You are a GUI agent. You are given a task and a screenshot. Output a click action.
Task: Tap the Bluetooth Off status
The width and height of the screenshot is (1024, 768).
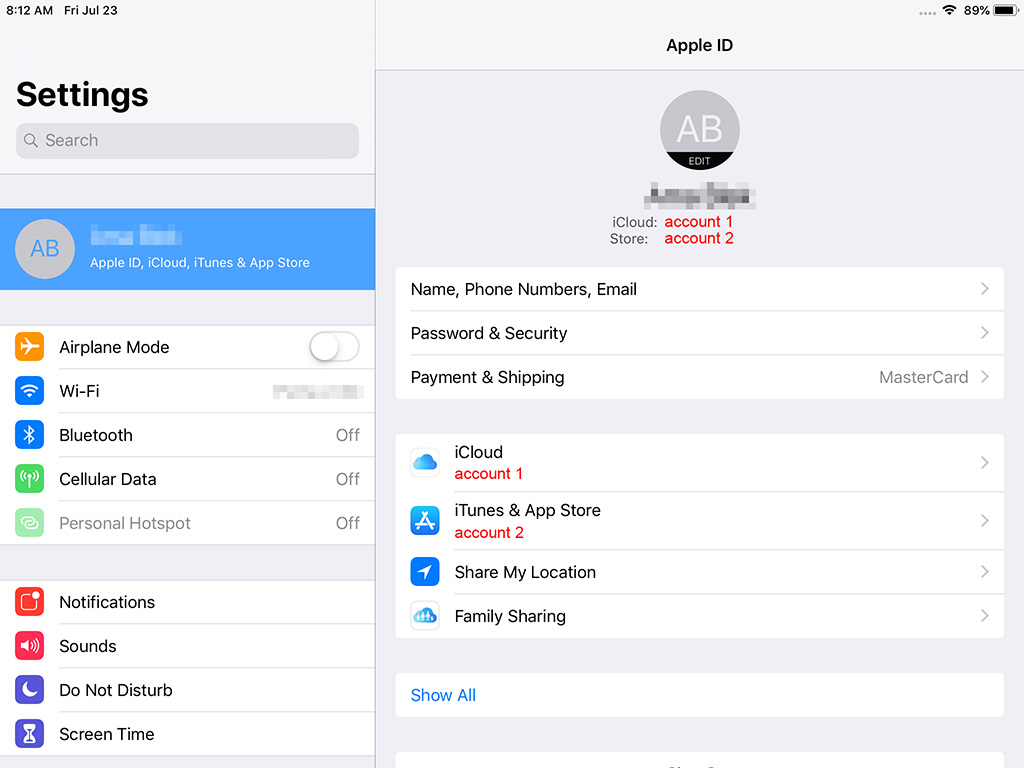click(x=347, y=435)
